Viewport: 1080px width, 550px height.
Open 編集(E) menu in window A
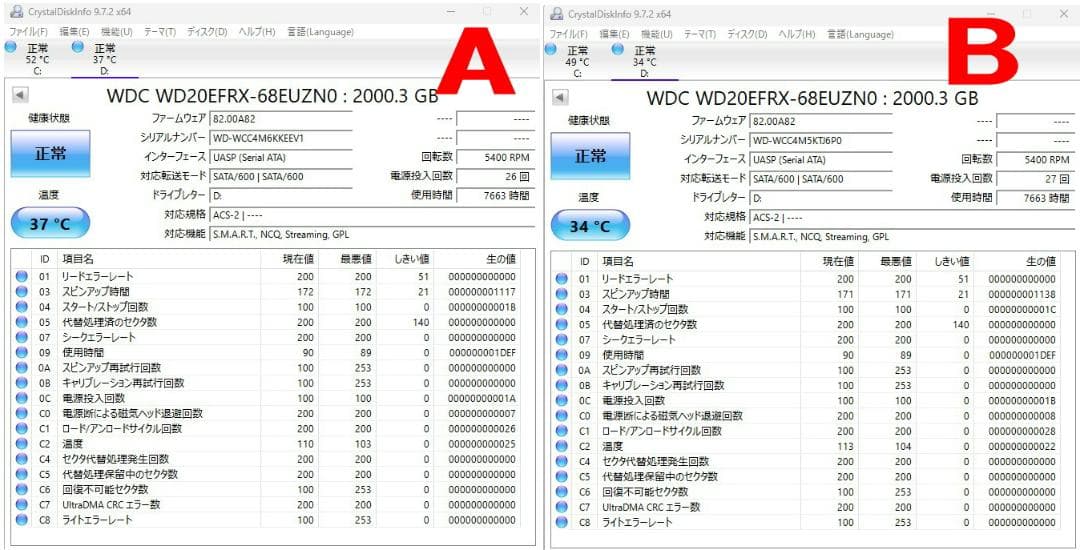tap(74, 32)
